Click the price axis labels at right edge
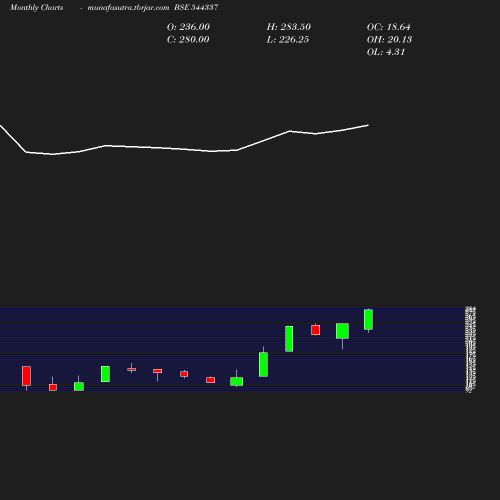The width and height of the screenshot is (500, 500). (470, 349)
